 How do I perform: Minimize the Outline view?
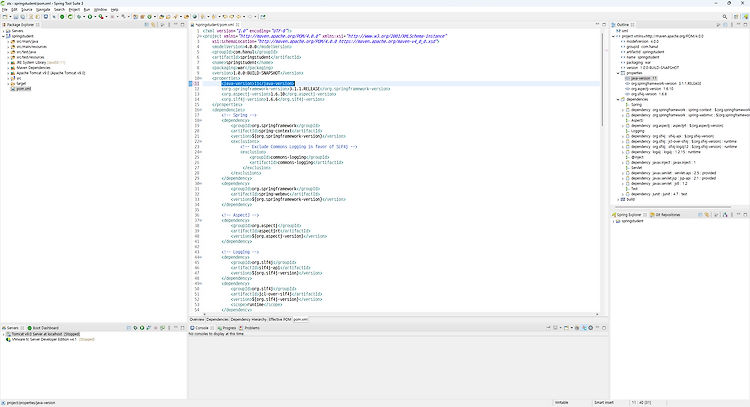pyautogui.click(x=739, y=24)
